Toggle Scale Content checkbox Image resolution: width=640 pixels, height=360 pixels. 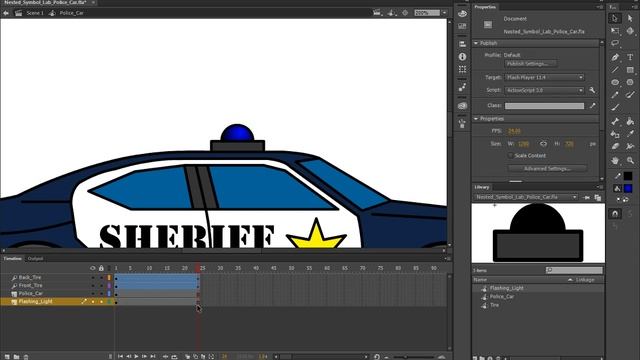click(x=510, y=156)
